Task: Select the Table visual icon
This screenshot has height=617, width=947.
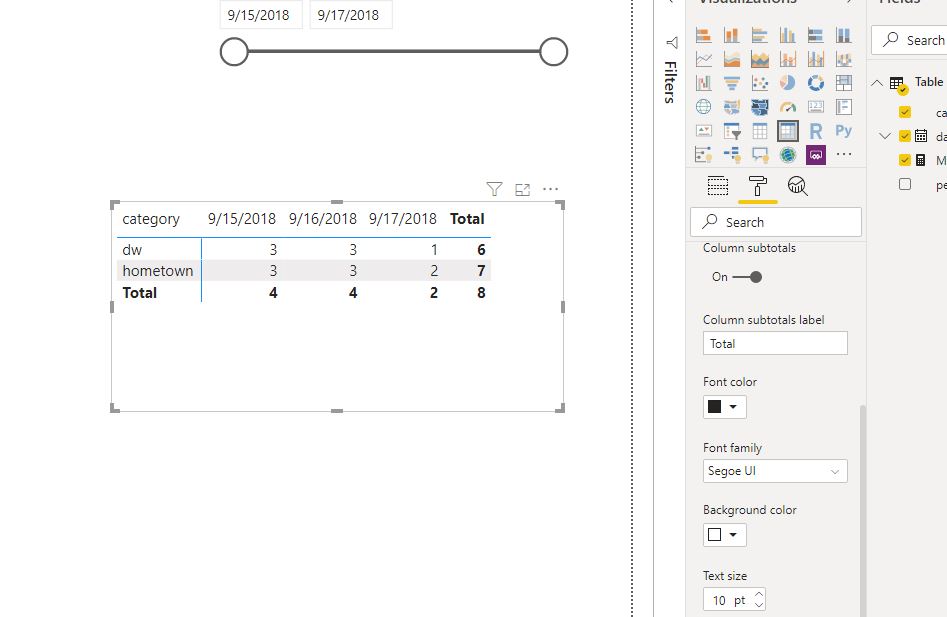Action: [x=760, y=131]
